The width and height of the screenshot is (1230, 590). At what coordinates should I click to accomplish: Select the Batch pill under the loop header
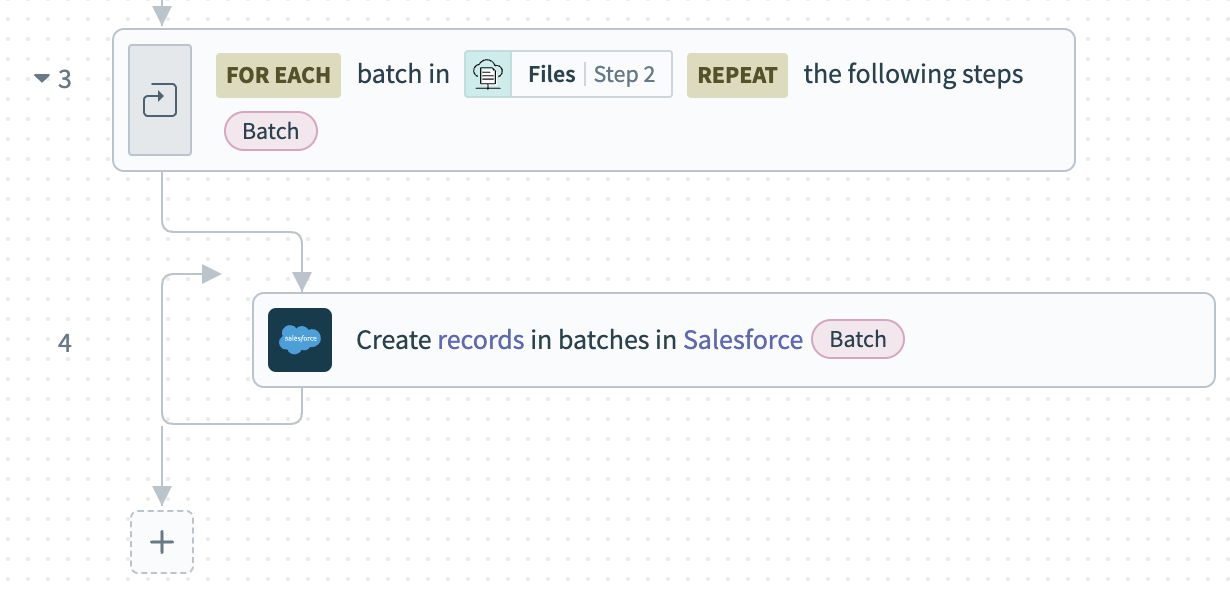pos(270,131)
